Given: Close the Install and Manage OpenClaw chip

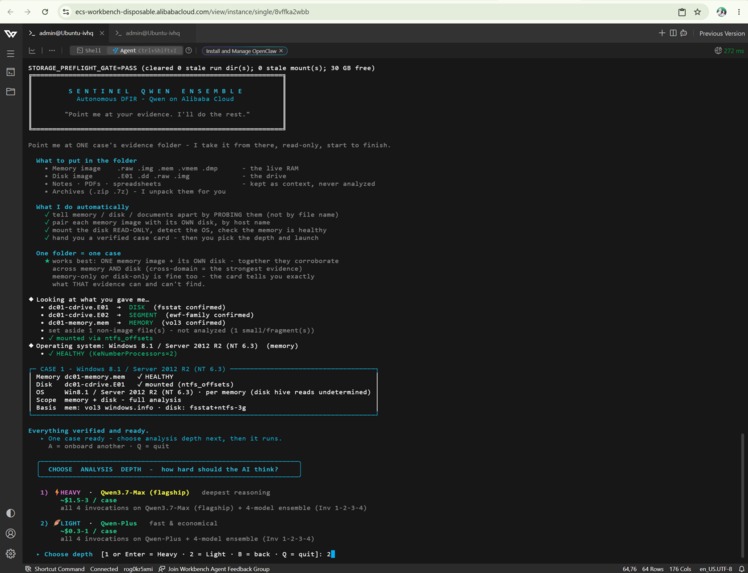Looking at the screenshot, I should 281,51.
